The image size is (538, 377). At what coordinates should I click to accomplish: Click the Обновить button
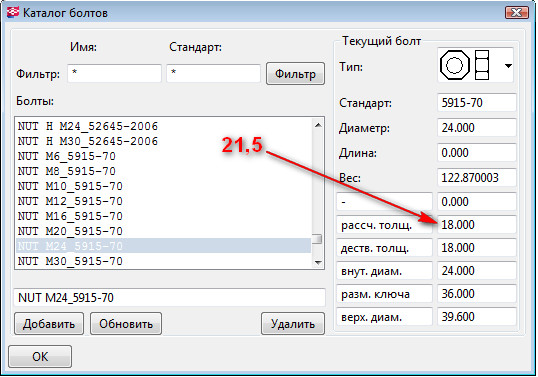(126, 323)
